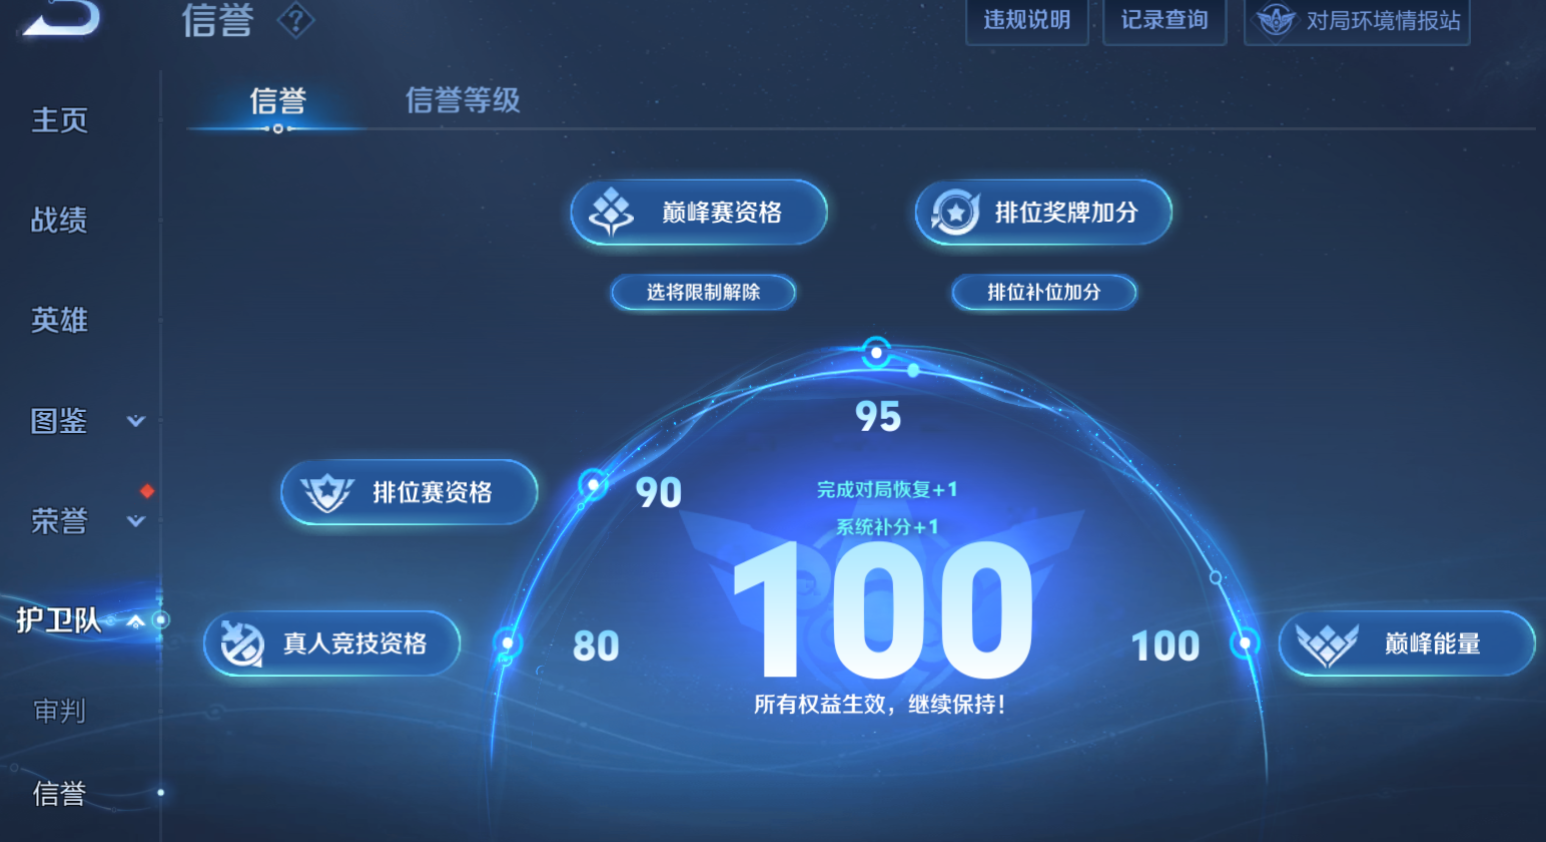Open the 信誉 help question-mark icon
This screenshot has width=1546, height=842.
(296, 20)
